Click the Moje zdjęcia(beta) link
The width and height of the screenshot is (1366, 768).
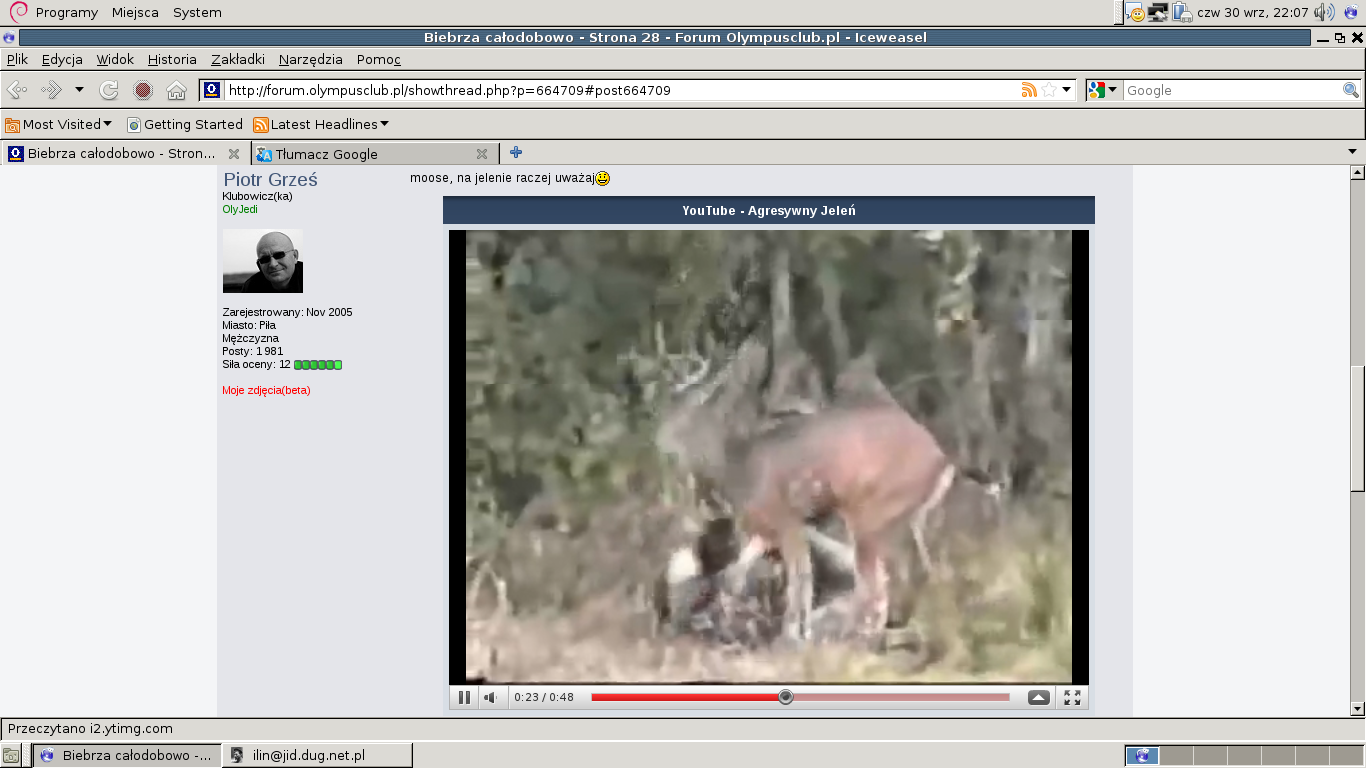coord(266,390)
